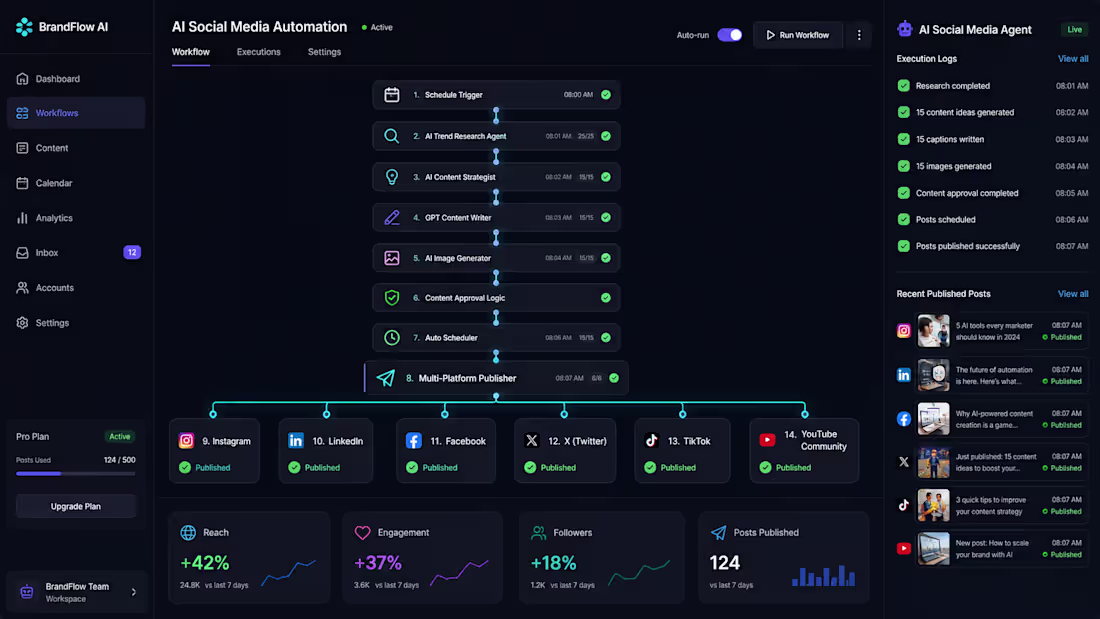Click the Followers people icon

(538, 533)
